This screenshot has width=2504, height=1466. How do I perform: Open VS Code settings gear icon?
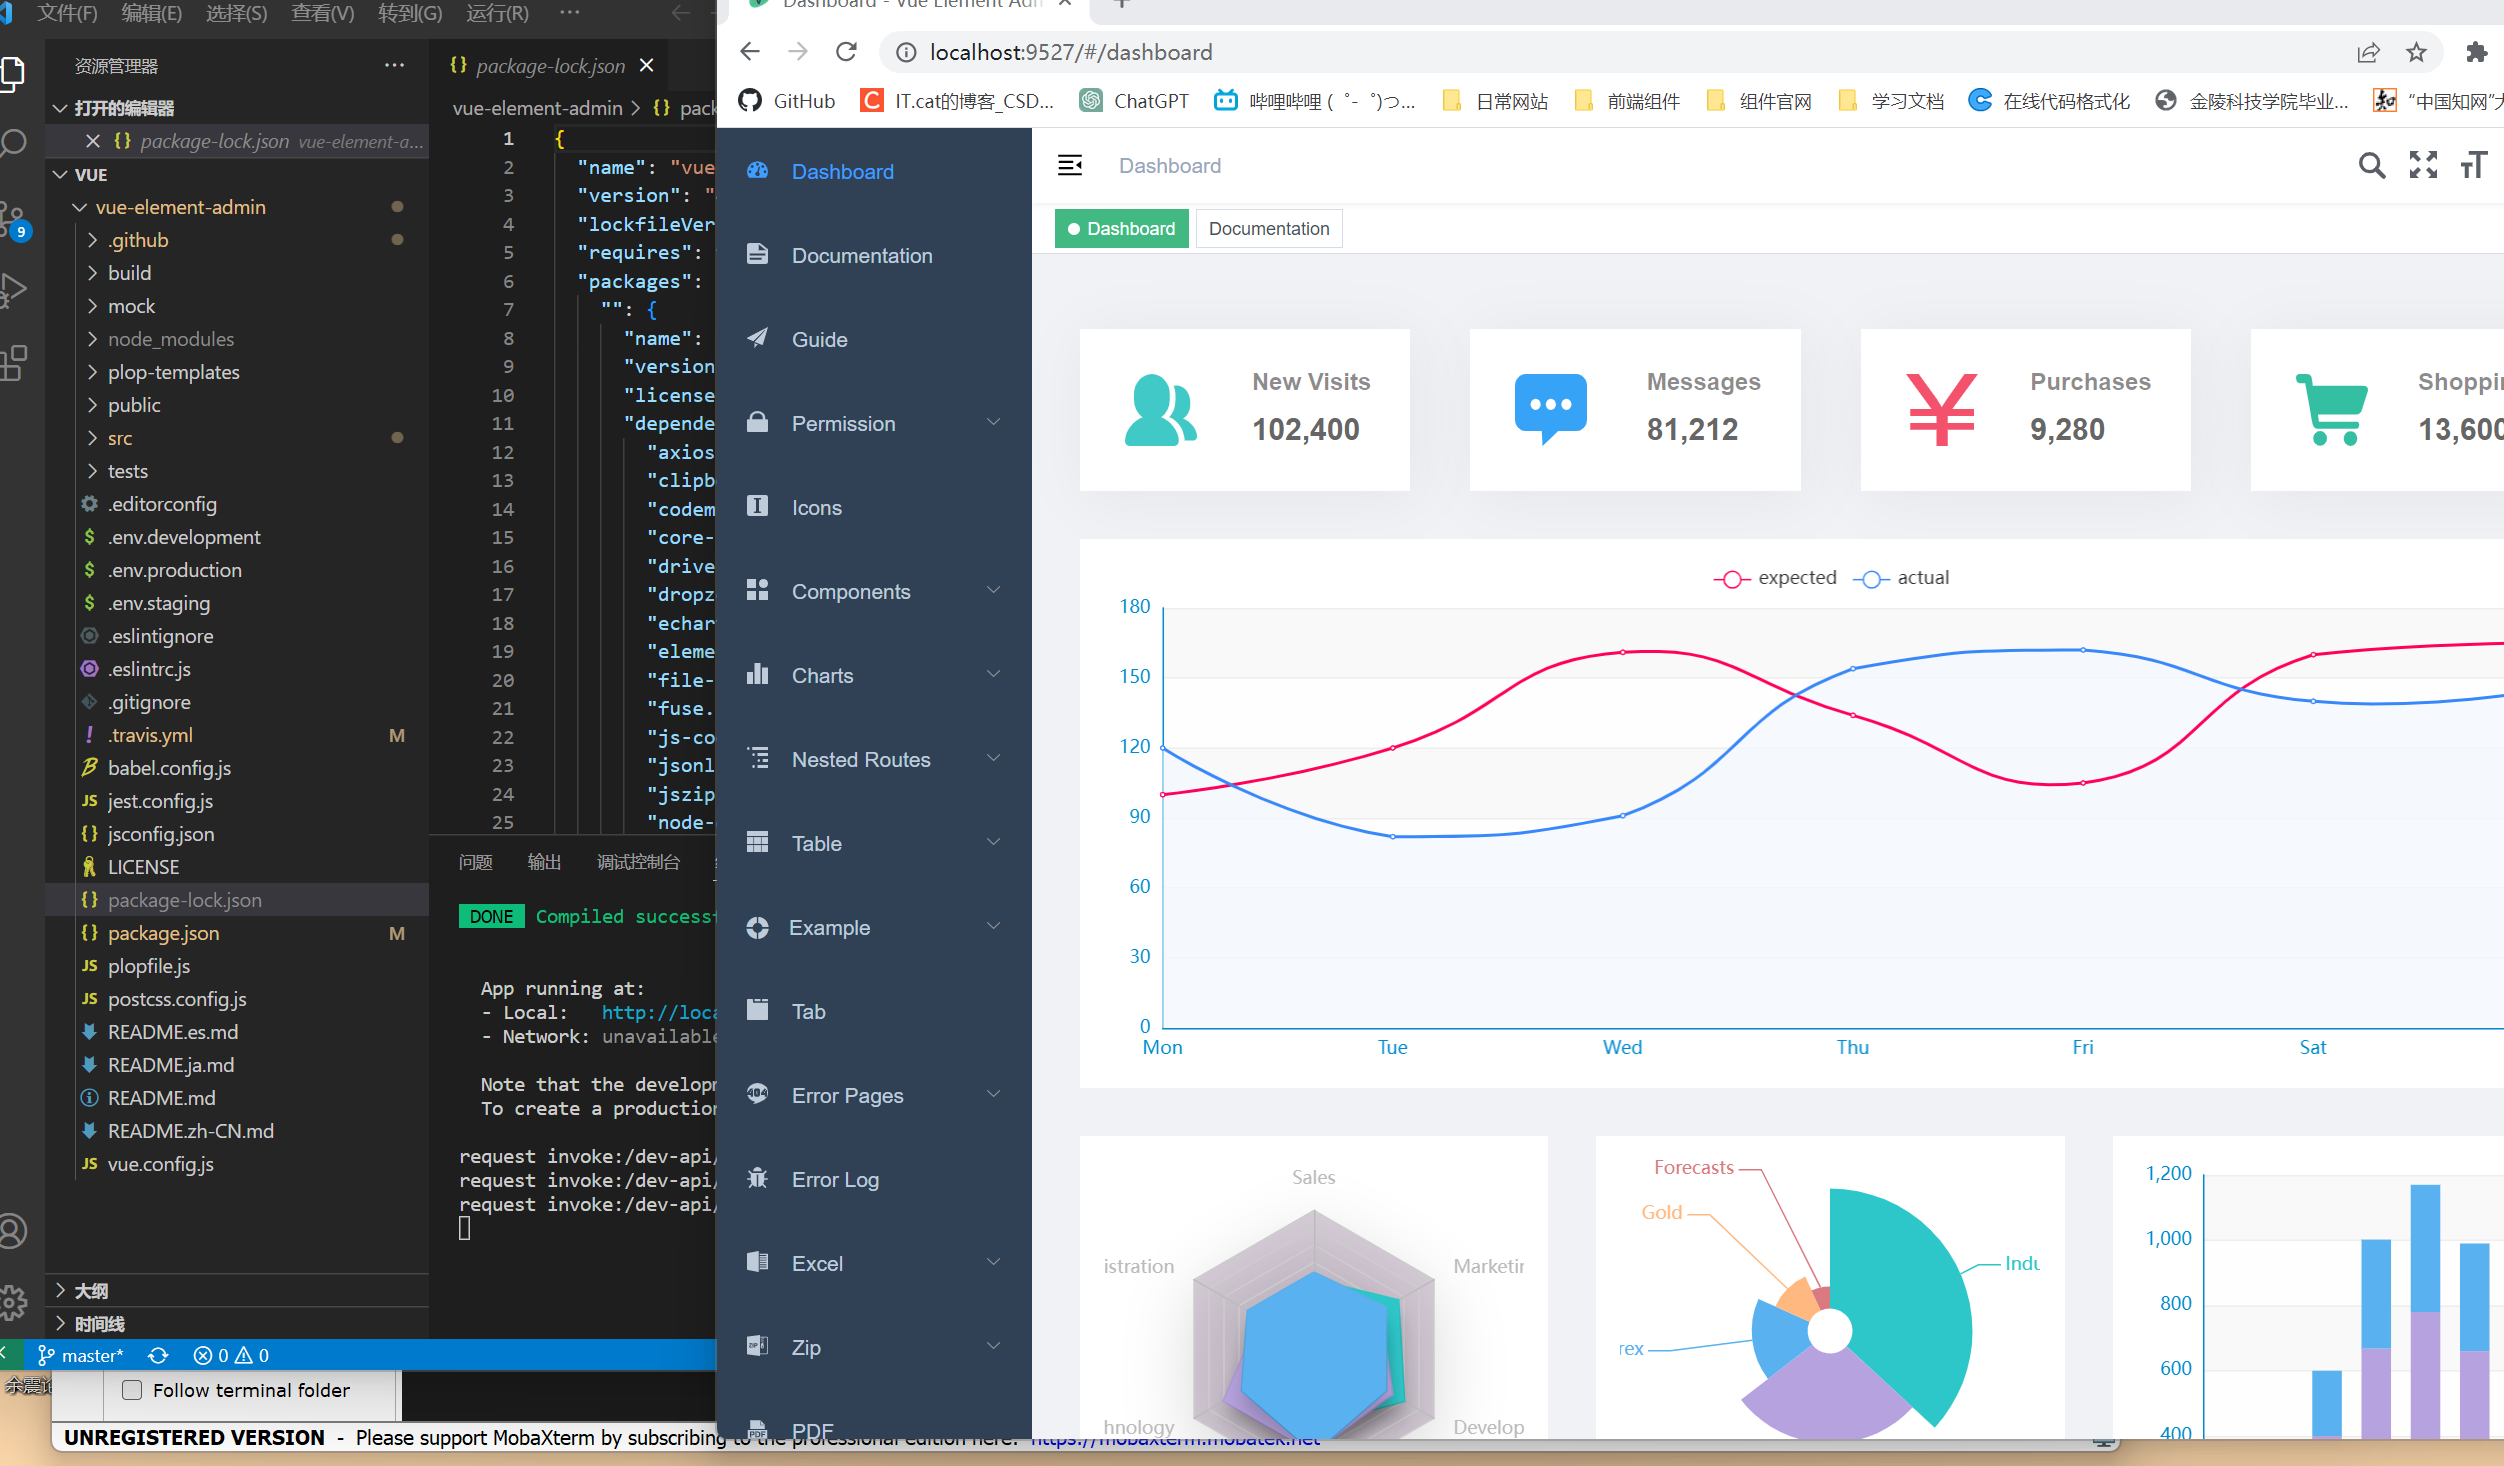(14, 1301)
